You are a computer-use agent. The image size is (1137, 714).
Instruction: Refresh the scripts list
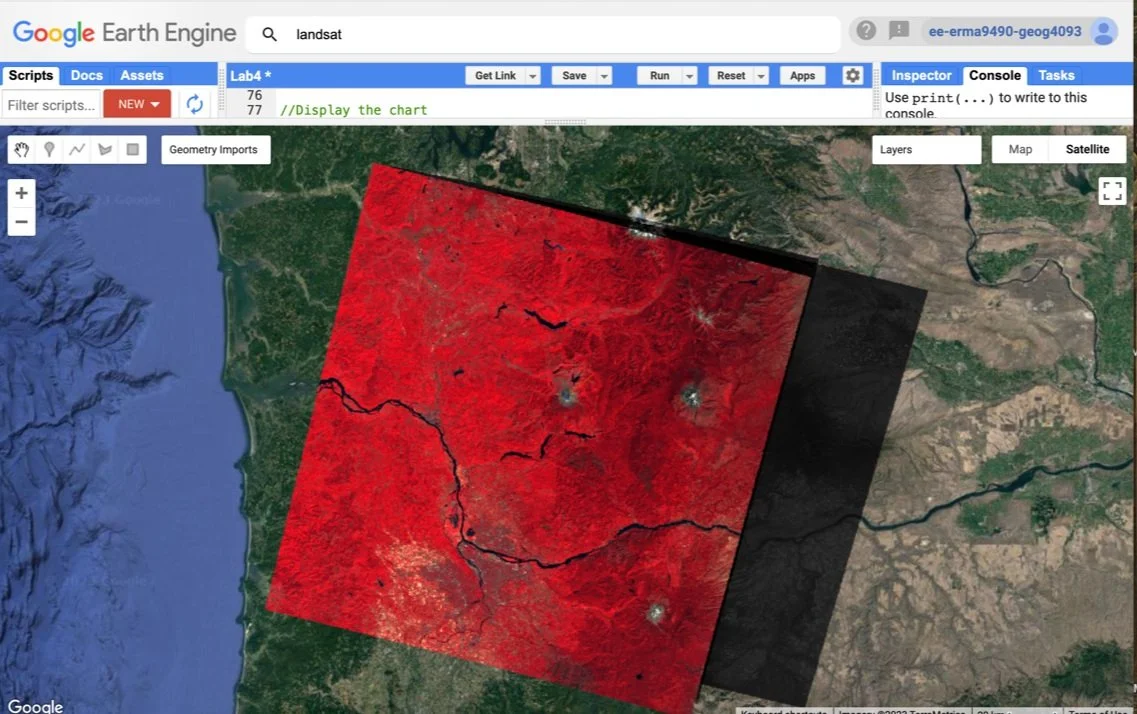[194, 104]
